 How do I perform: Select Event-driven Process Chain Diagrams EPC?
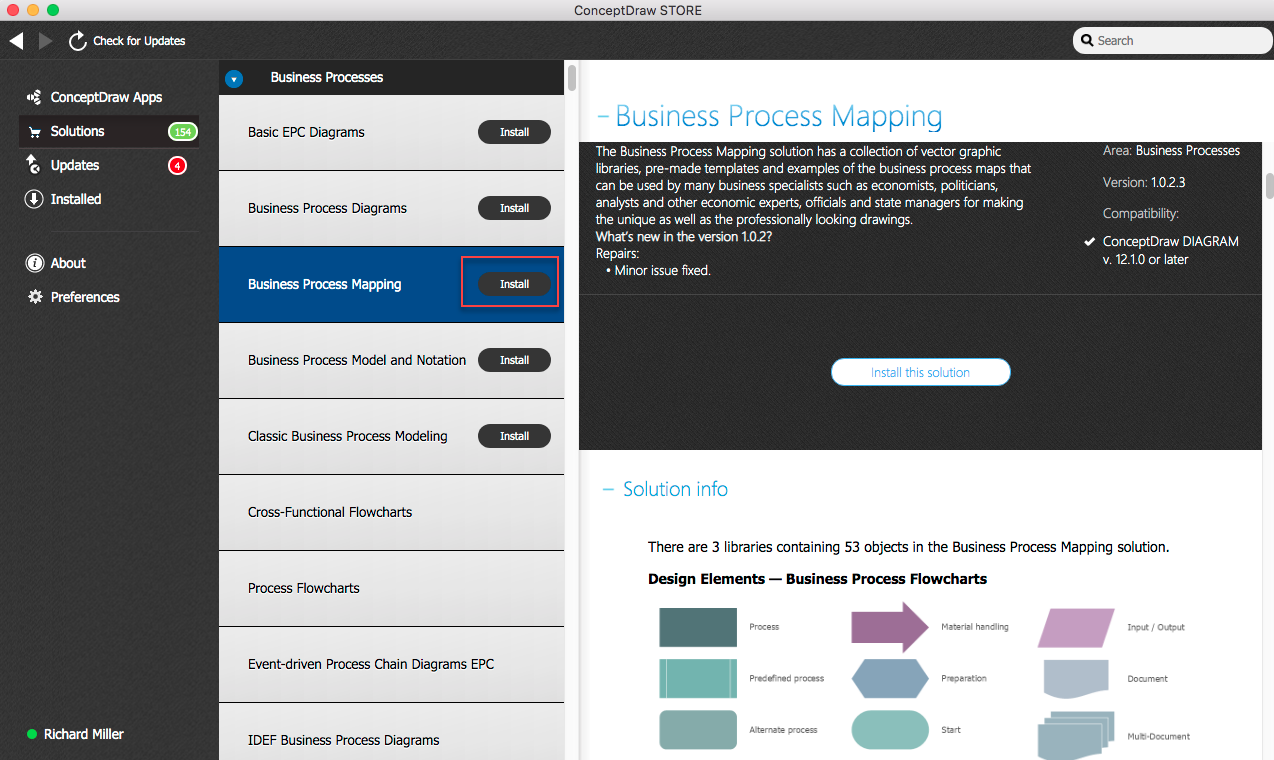(391, 664)
